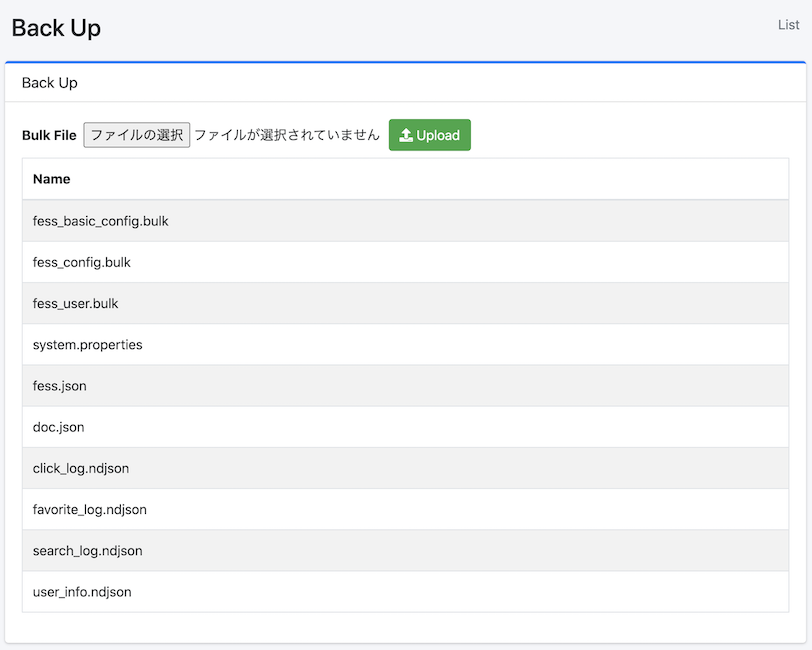Click the Name column header
The image size is (812, 650).
51,179
